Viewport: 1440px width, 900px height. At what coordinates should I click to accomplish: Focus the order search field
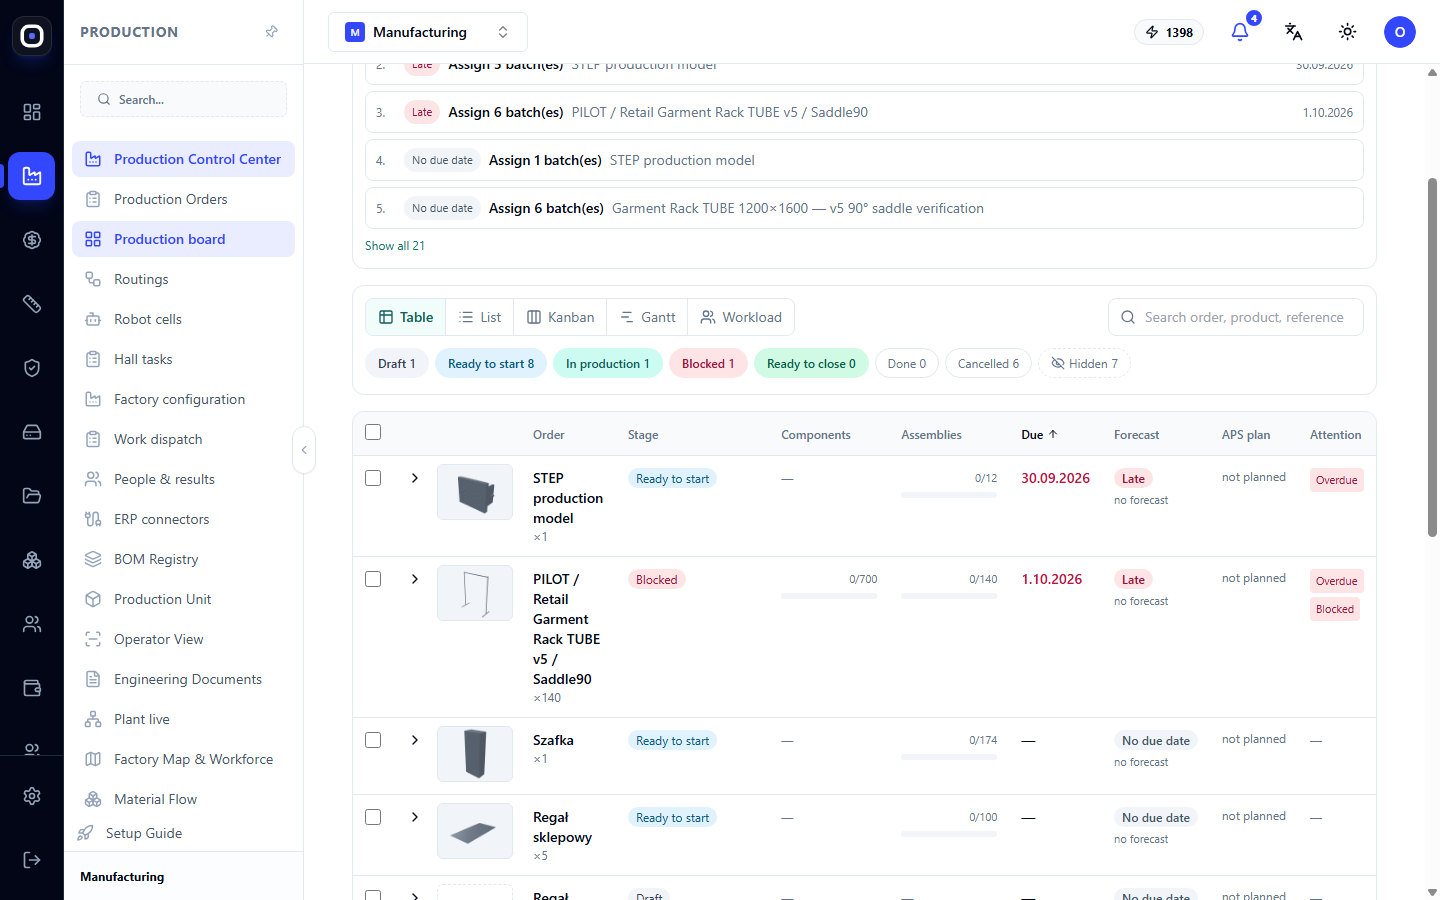pos(1236,317)
